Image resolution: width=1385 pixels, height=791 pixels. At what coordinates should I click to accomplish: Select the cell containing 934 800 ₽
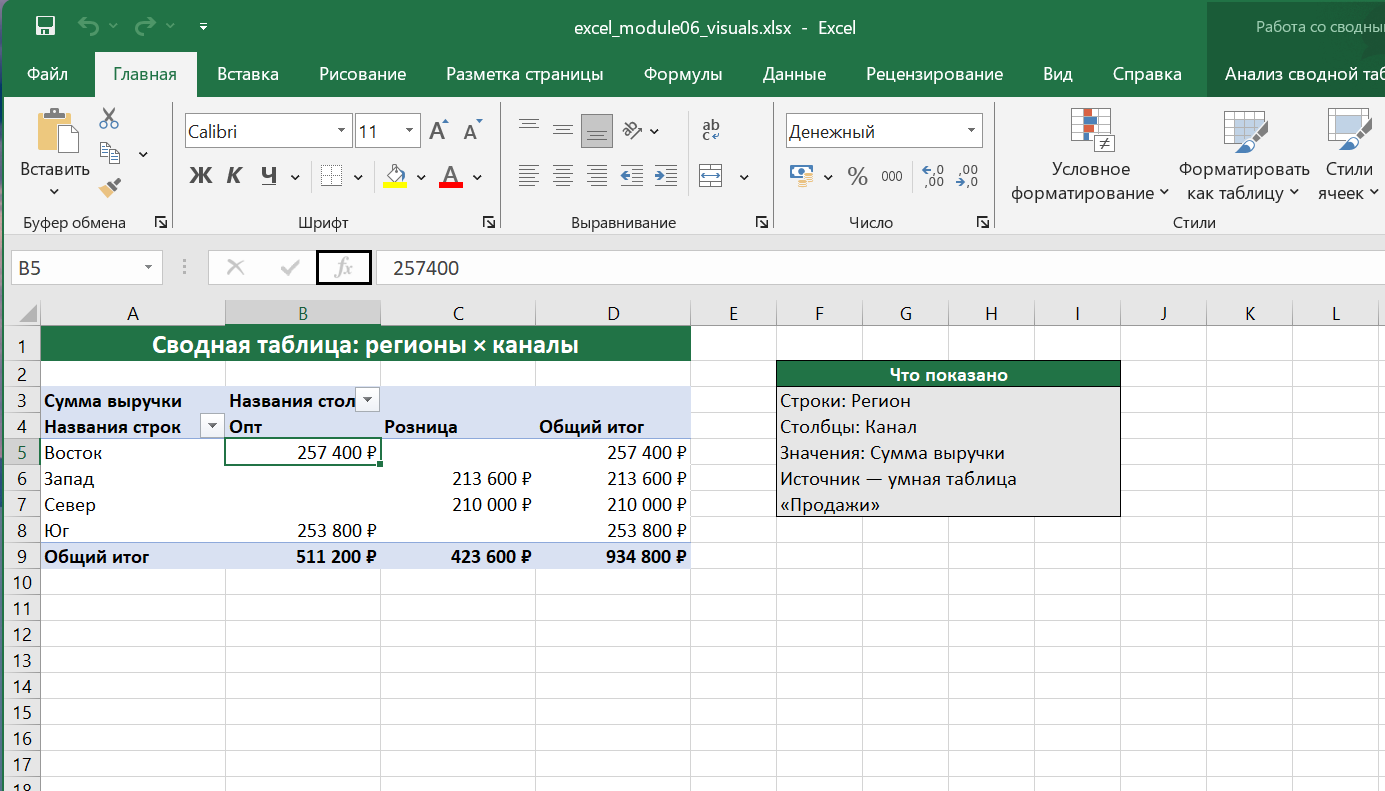tap(613, 557)
